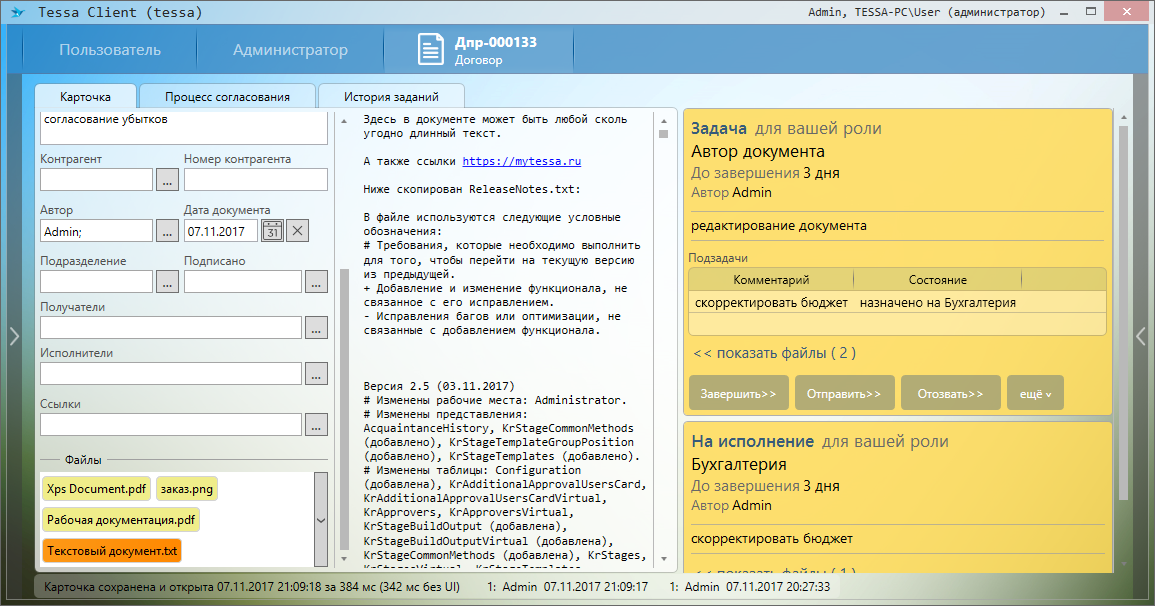The height and width of the screenshot is (606, 1155).
Task: Select the 'скорректировать бюджет' subtask table row
Action: pyautogui.click(x=897, y=303)
